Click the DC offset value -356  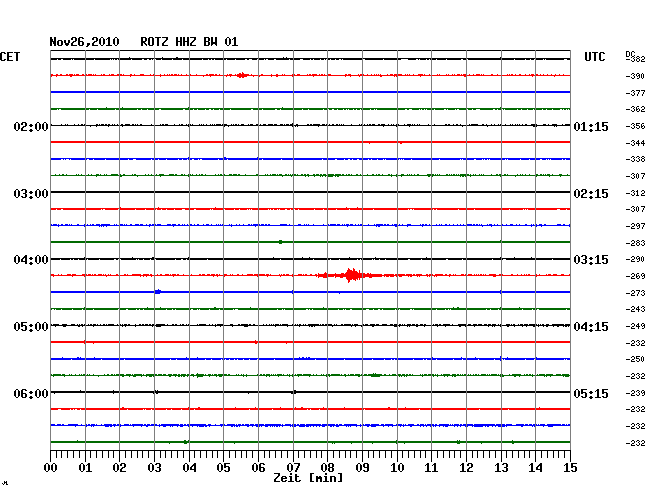tap(635, 126)
